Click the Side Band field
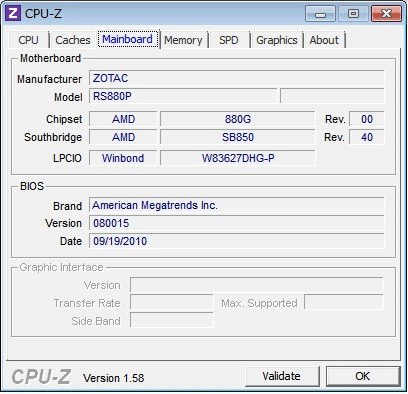The height and width of the screenshot is (394, 408). [171, 320]
